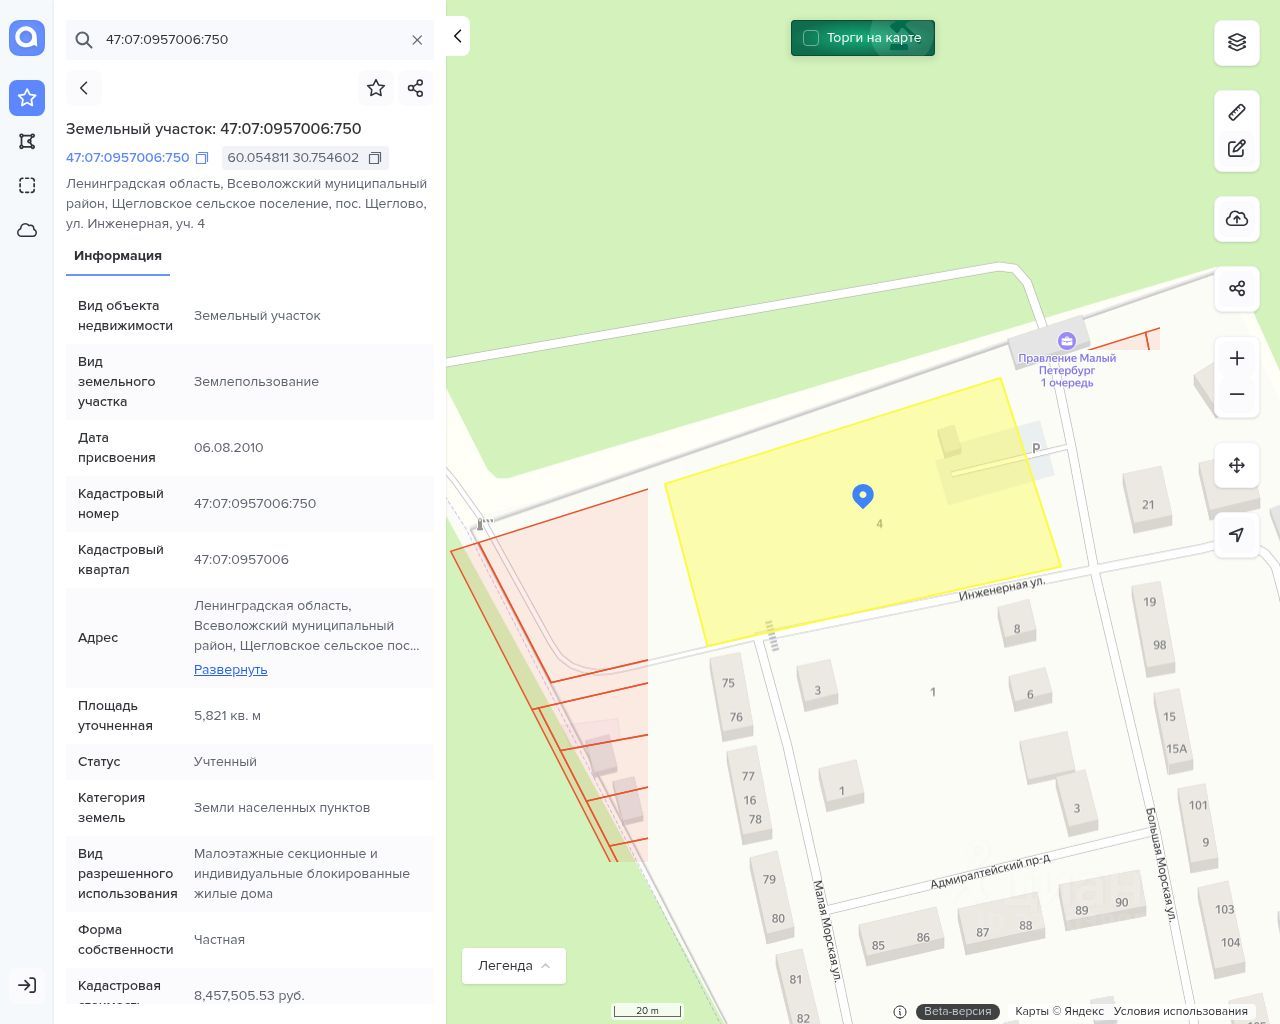Click cadastral value '8,457,505.53 руб.'
The width and height of the screenshot is (1280, 1024).
(249, 996)
